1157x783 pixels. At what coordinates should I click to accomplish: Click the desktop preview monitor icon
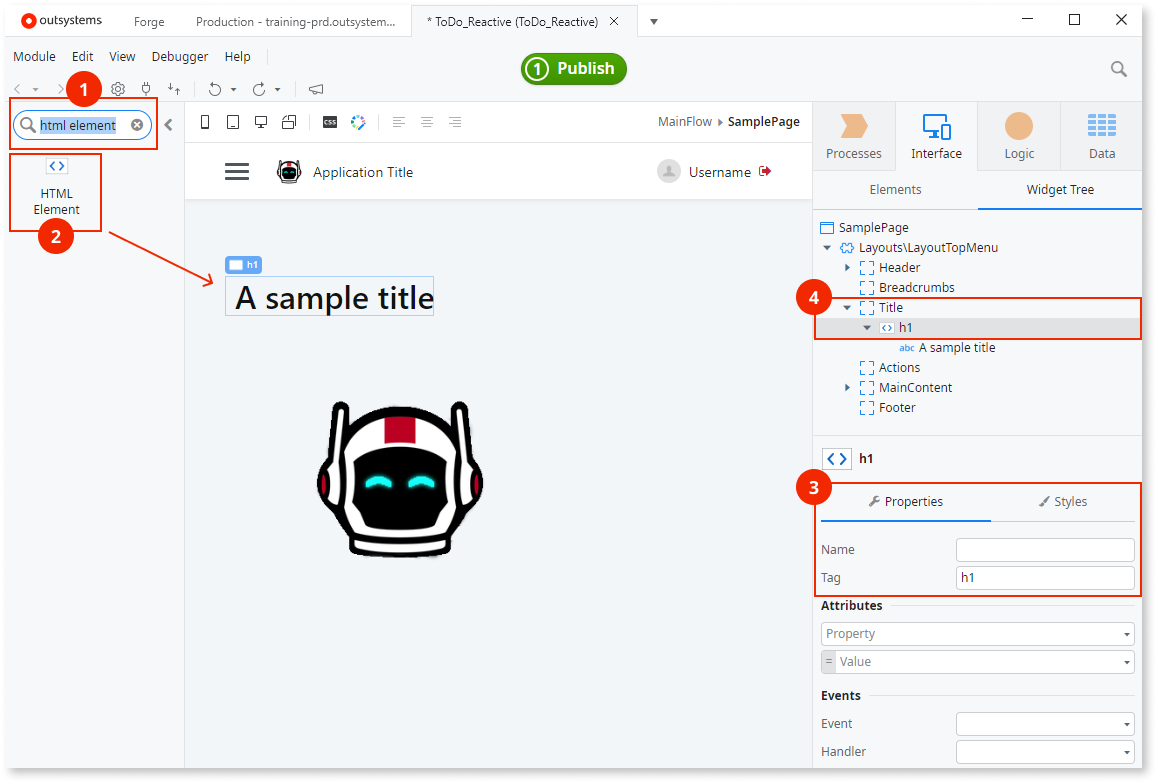coord(260,121)
